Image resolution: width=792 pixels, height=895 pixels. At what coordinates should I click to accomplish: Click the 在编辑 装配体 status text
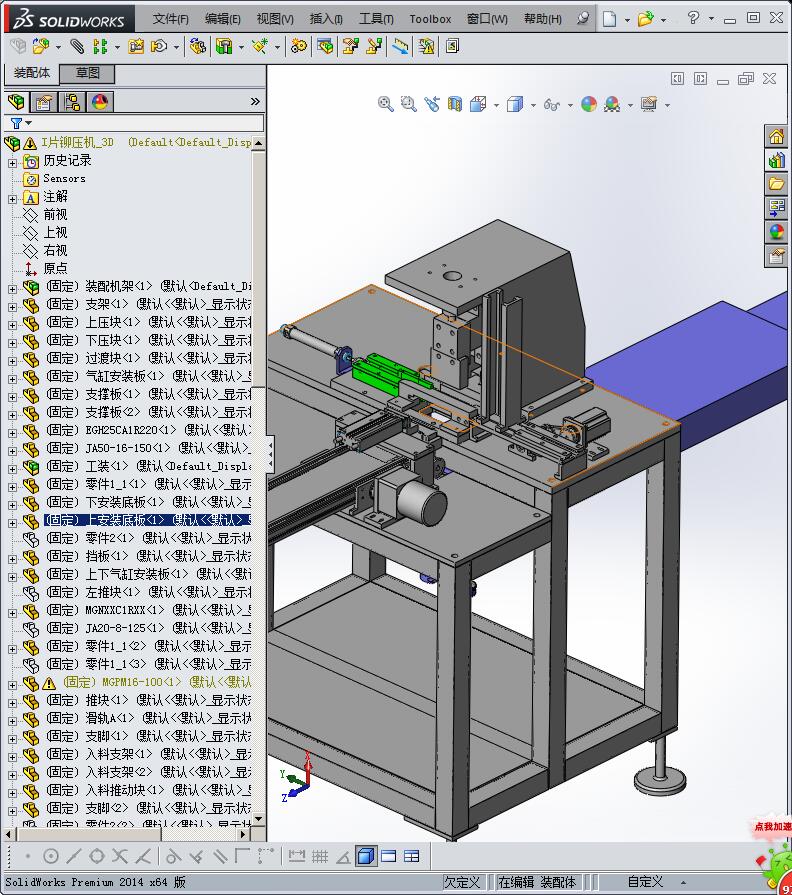[537, 882]
